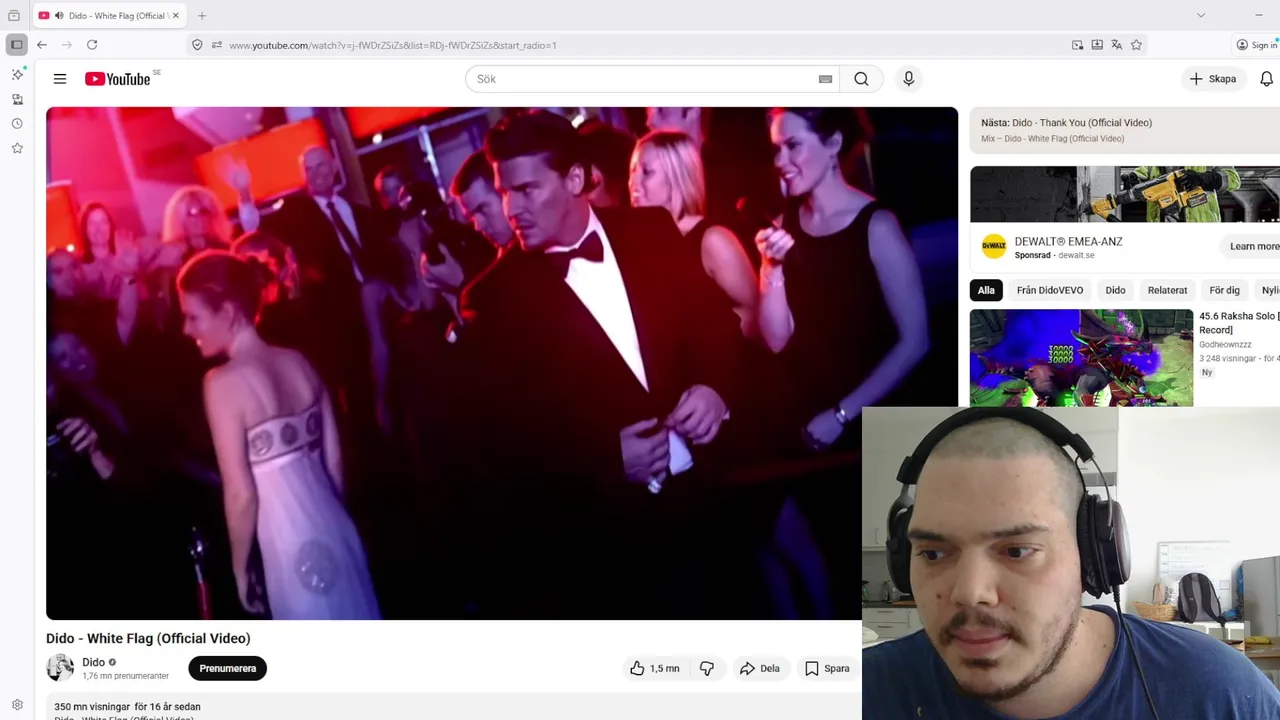Select the Relaterat filter chip
Image resolution: width=1280 pixels, height=720 pixels.
(1167, 290)
